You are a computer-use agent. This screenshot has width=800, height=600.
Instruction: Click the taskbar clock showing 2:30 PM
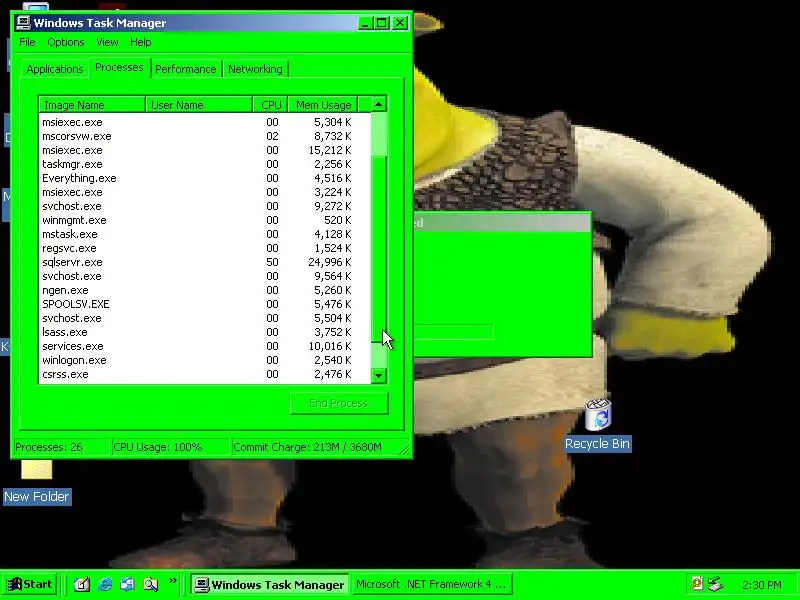tap(761, 585)
